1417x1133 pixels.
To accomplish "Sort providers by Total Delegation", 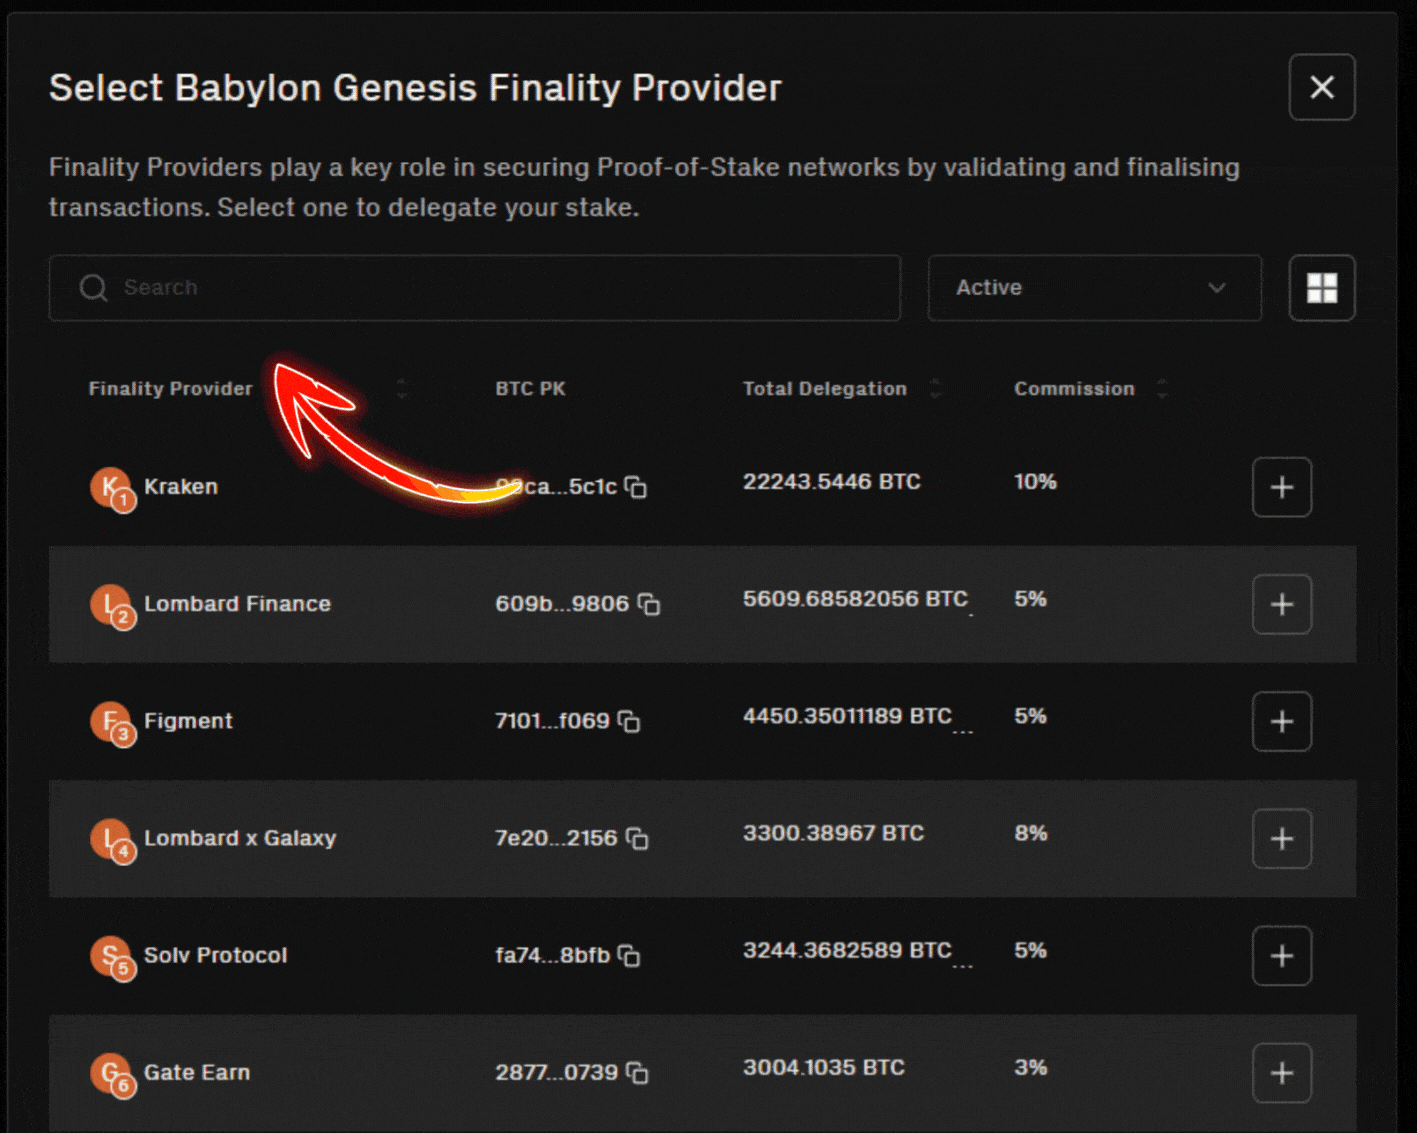I will [x=934, y=388].
